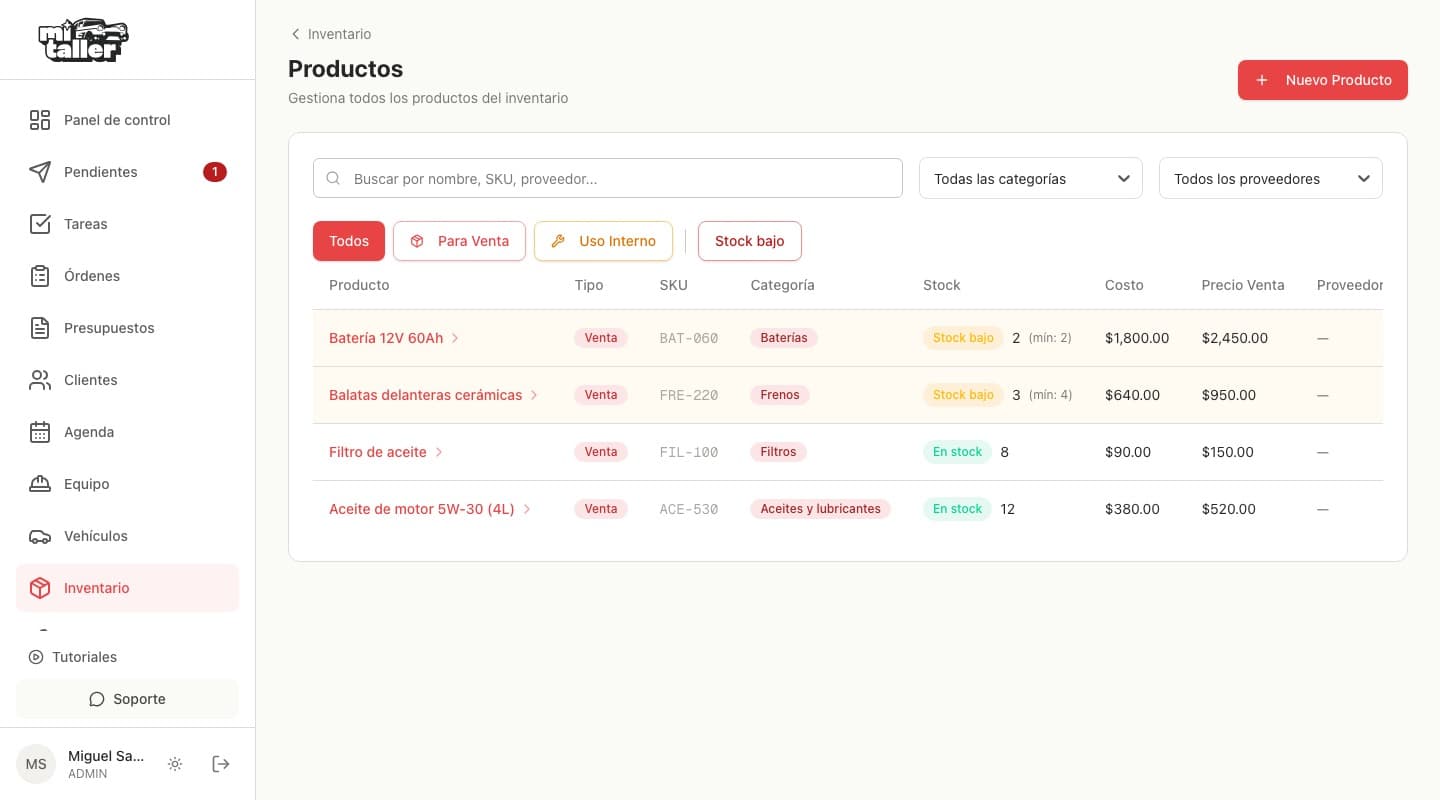Screen dimensions: 1440x800
Task: Click the Agenda calendar icon
Action: click(x=40, y=432)
